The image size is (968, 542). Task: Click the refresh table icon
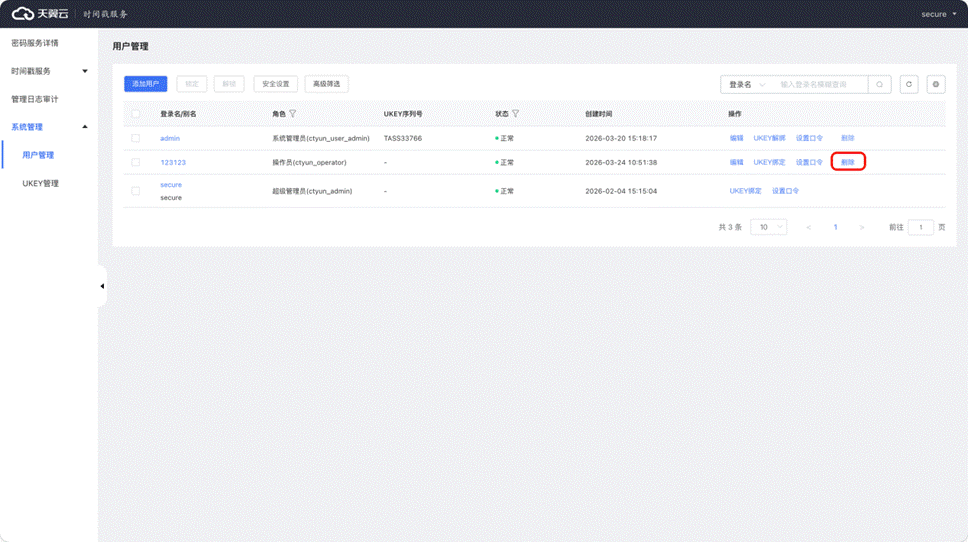(908, 85)
